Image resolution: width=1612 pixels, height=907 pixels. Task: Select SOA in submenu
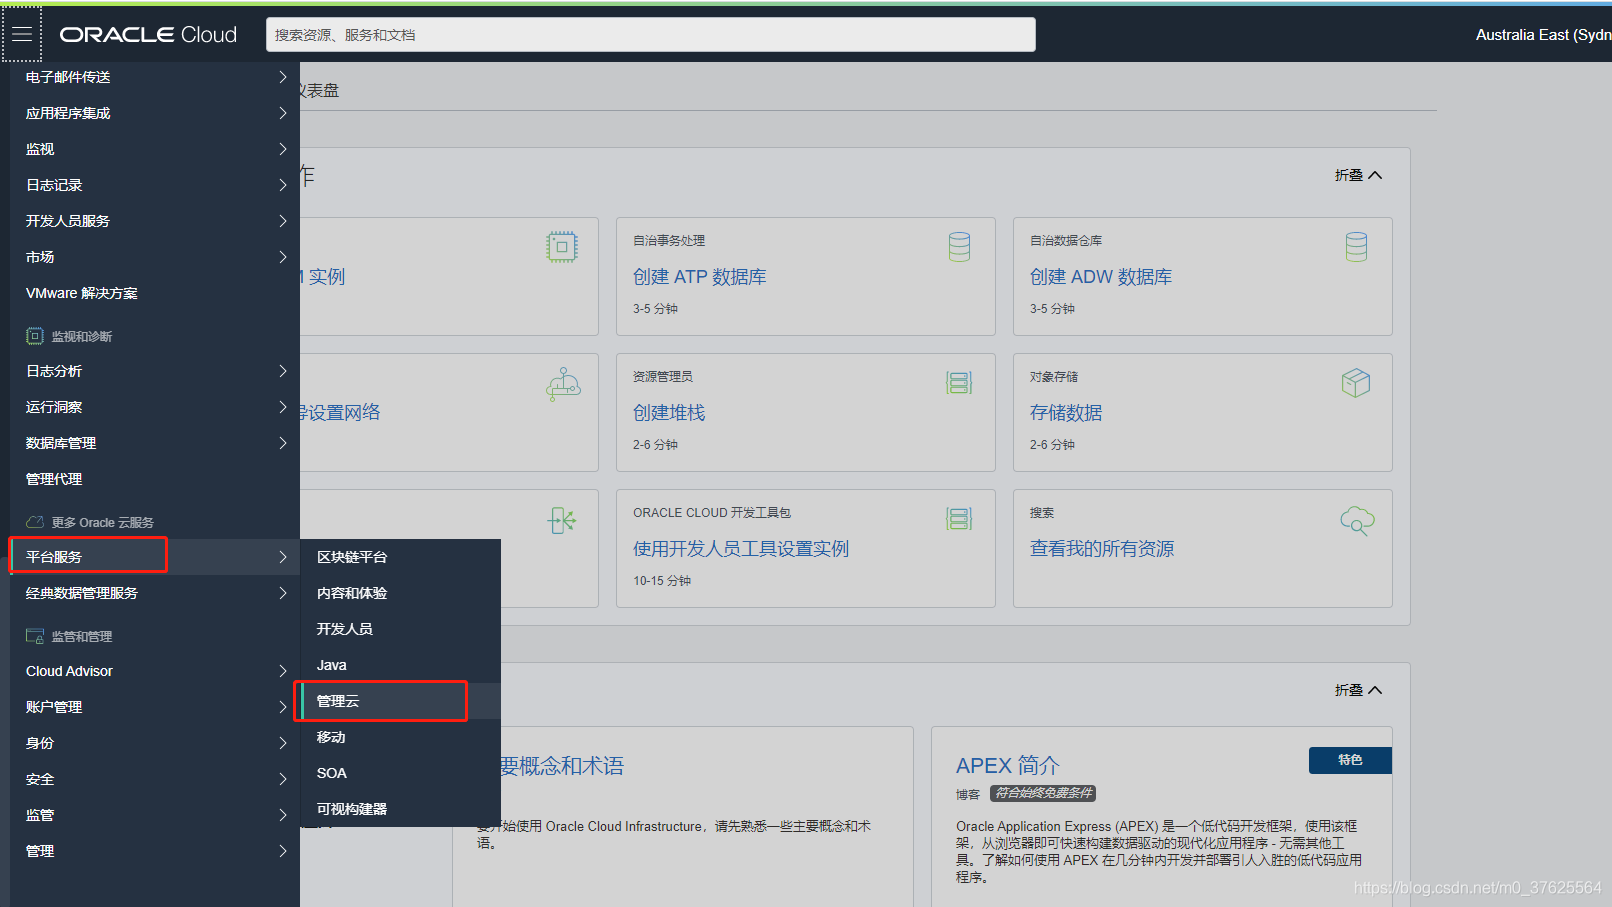400,773
